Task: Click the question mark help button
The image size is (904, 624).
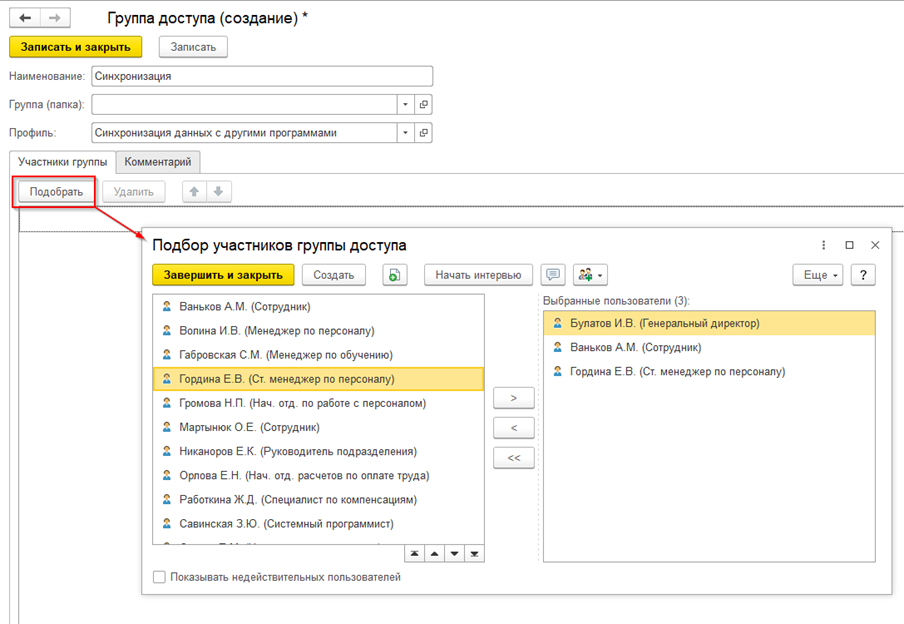Action: coord(863,275)
